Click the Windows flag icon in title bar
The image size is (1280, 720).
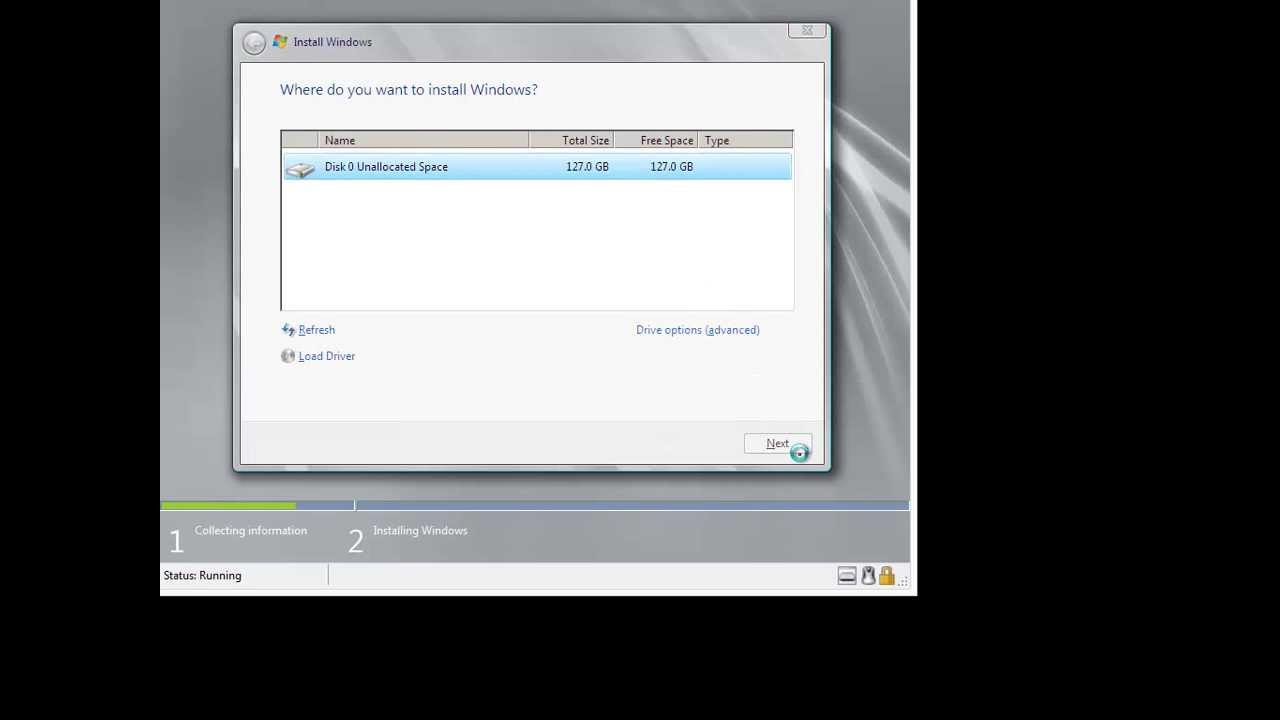pyautogui.click(x=280, y=42)
